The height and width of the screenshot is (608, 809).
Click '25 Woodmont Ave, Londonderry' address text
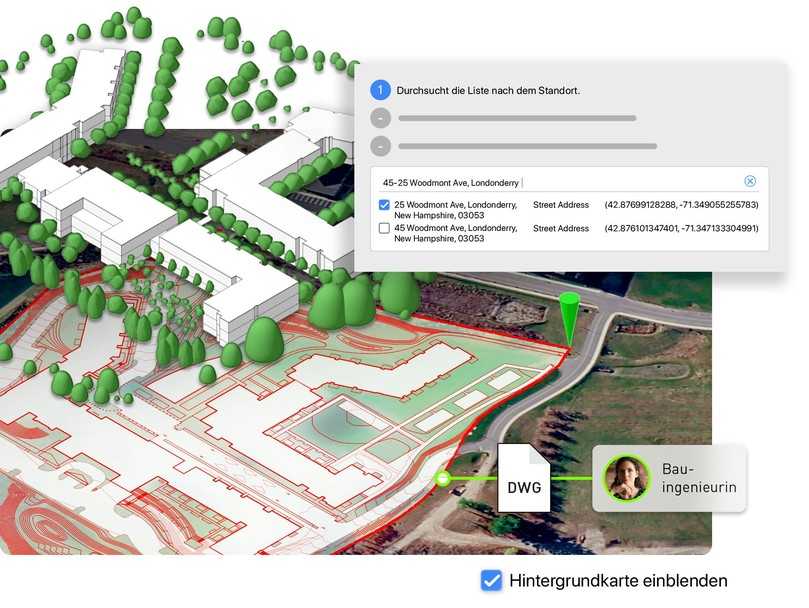coord(455,210)
